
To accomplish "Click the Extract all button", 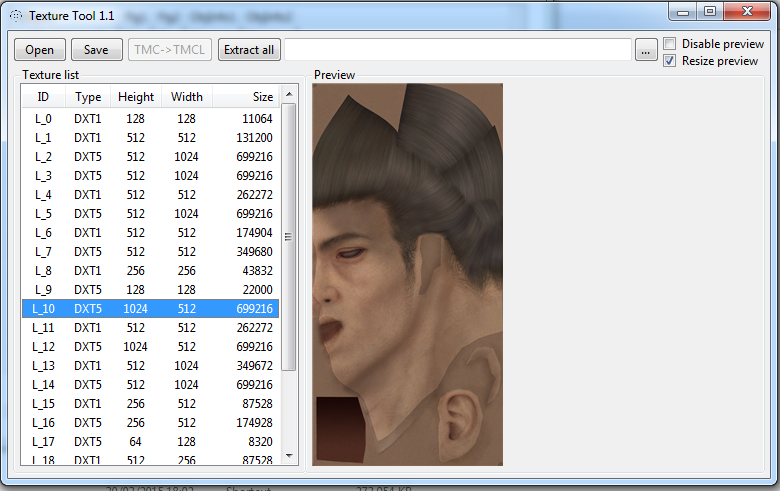I will [249, 50].
